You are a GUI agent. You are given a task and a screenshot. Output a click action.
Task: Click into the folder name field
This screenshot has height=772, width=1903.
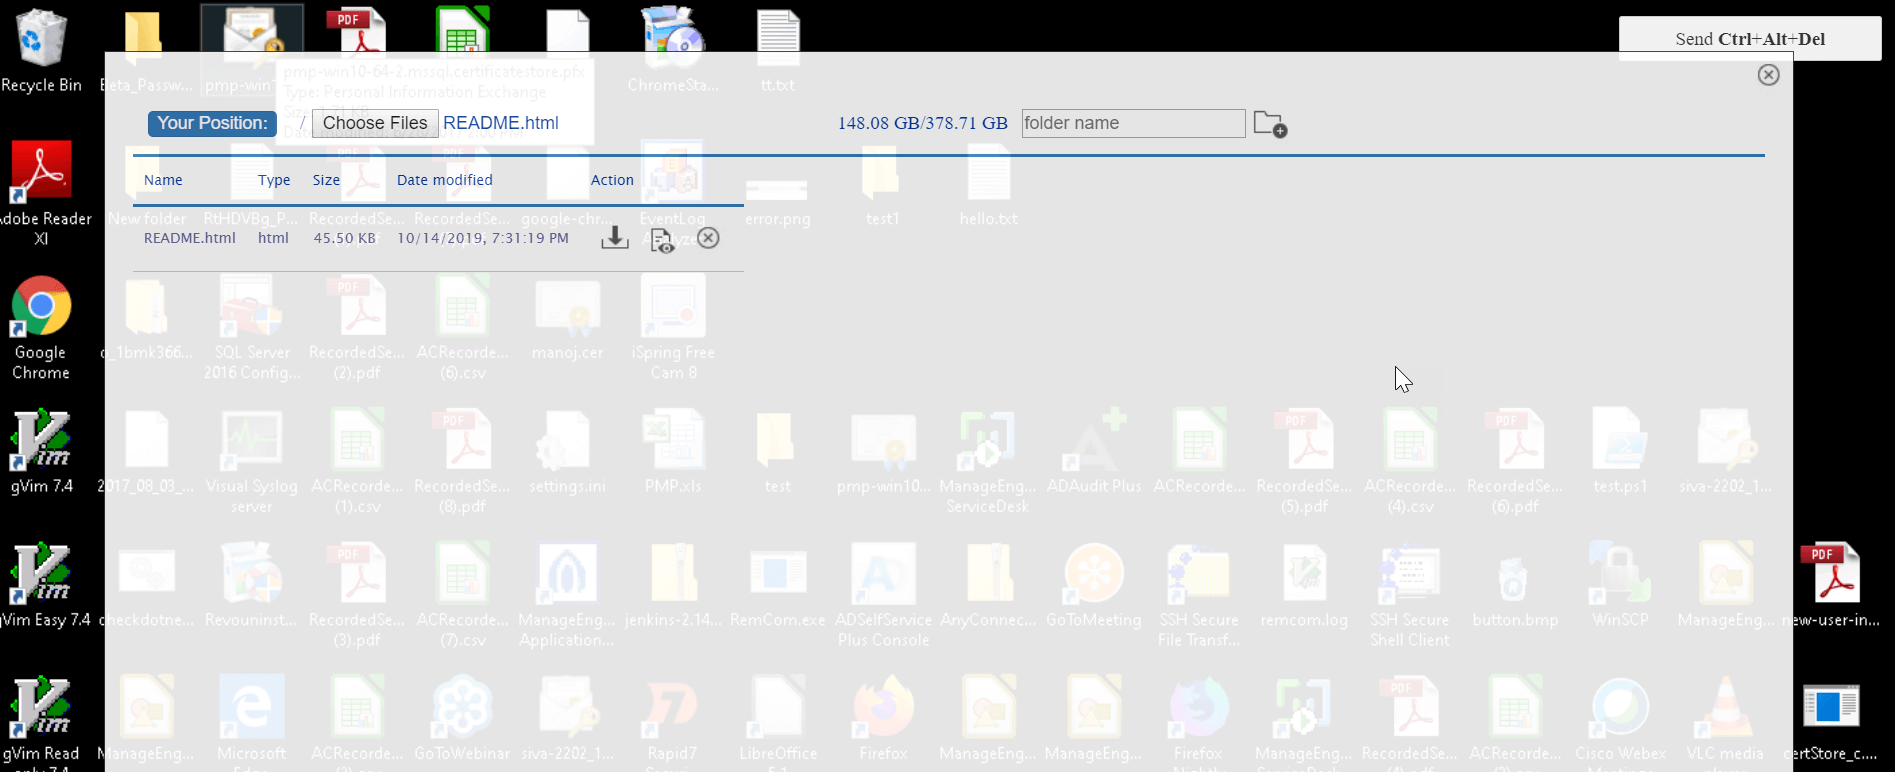click(x=1133, y=123)
